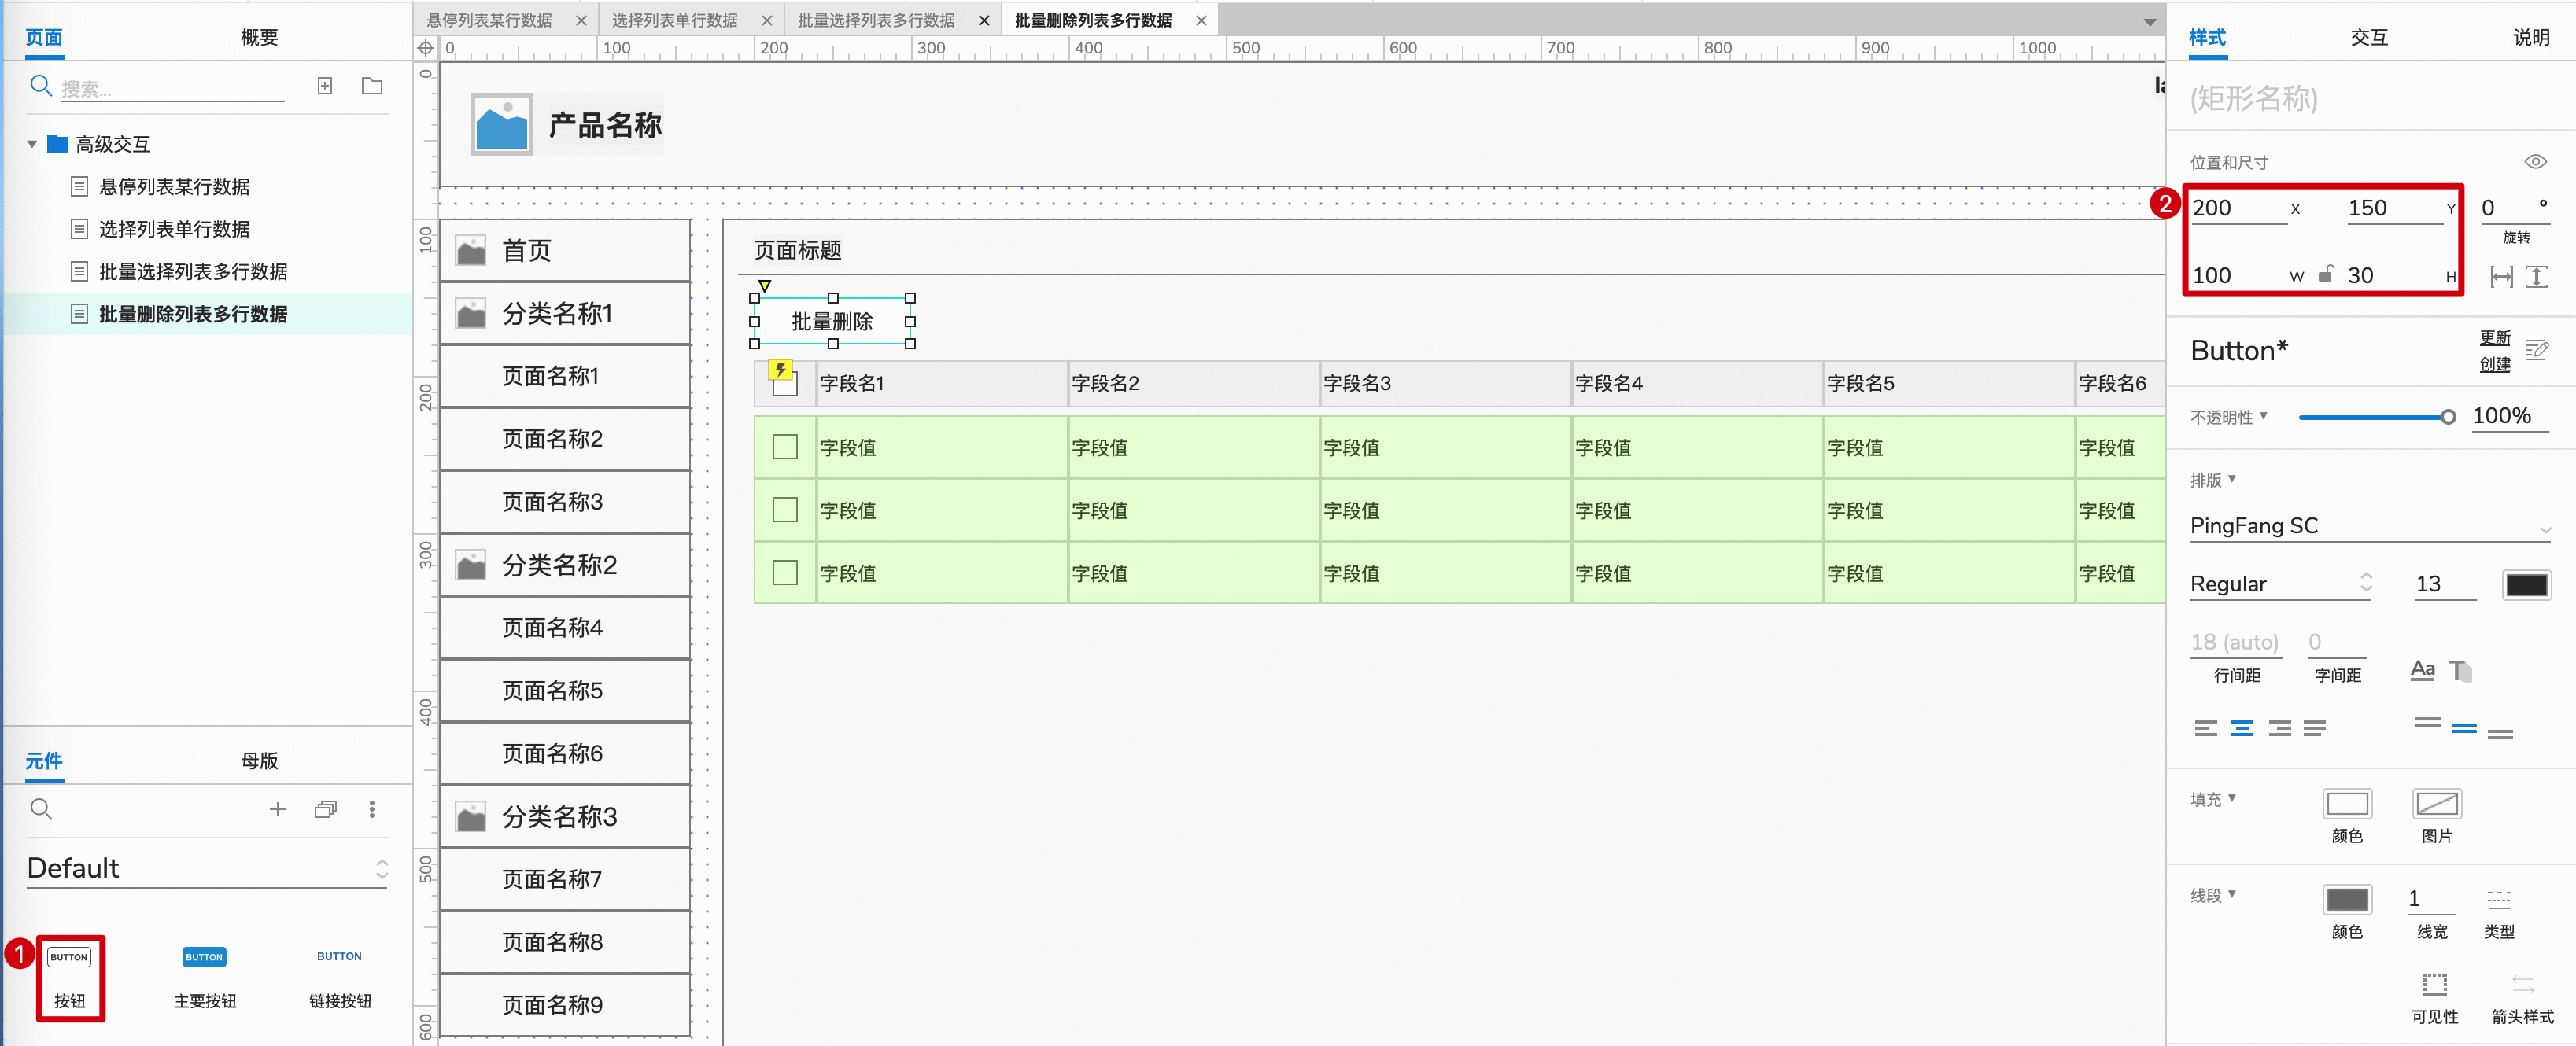Open the Default library dropdown

tap(208, 868)
